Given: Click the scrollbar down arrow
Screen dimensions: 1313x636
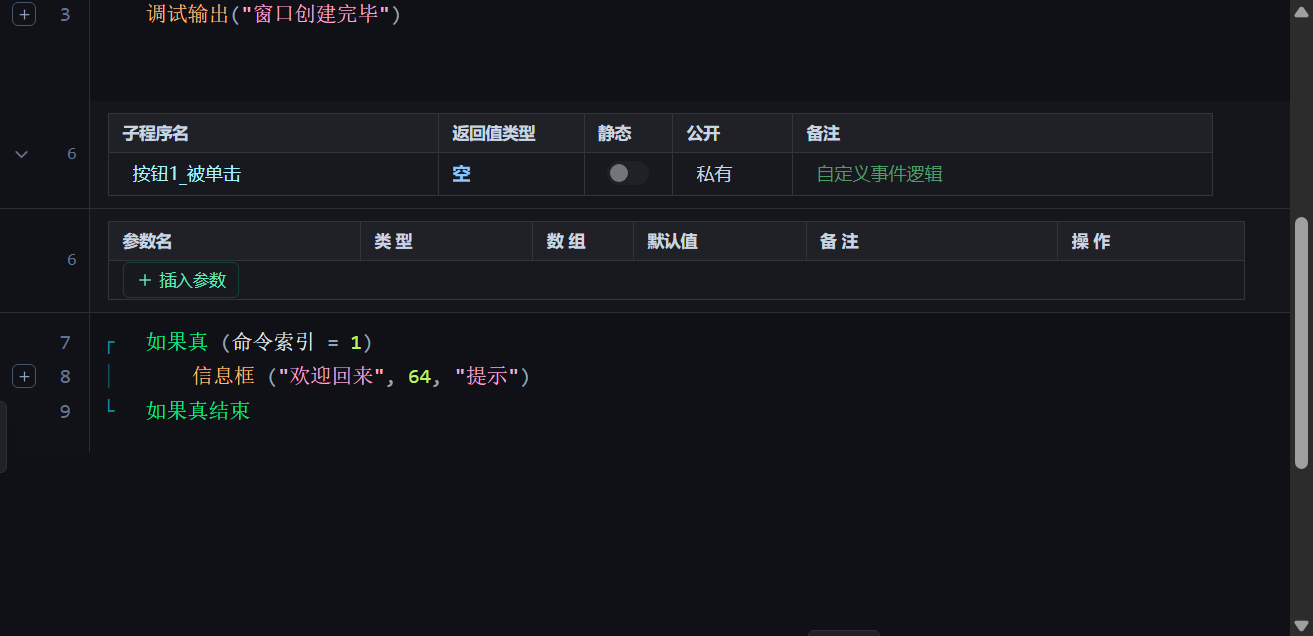Looking at the screenshot, I should point(1301,626).
